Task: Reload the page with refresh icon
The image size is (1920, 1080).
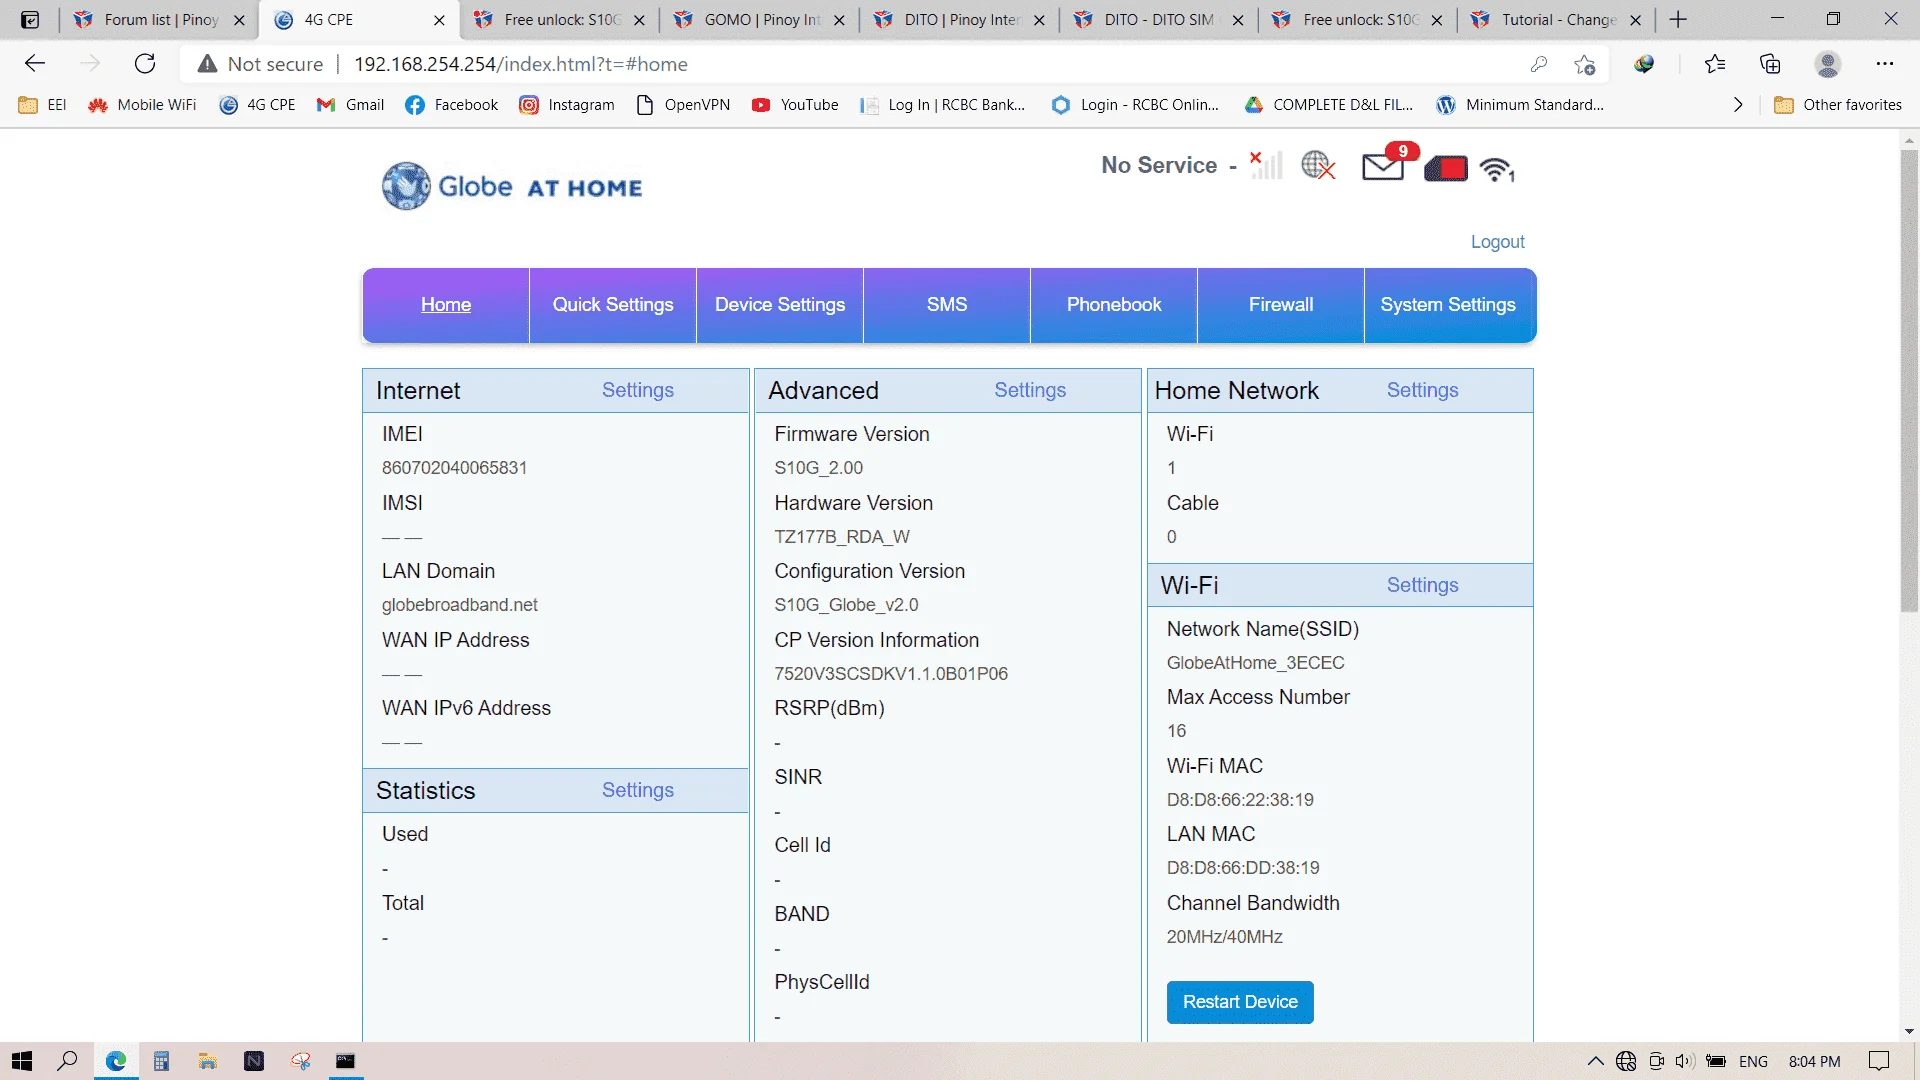Action: (145, 64)
